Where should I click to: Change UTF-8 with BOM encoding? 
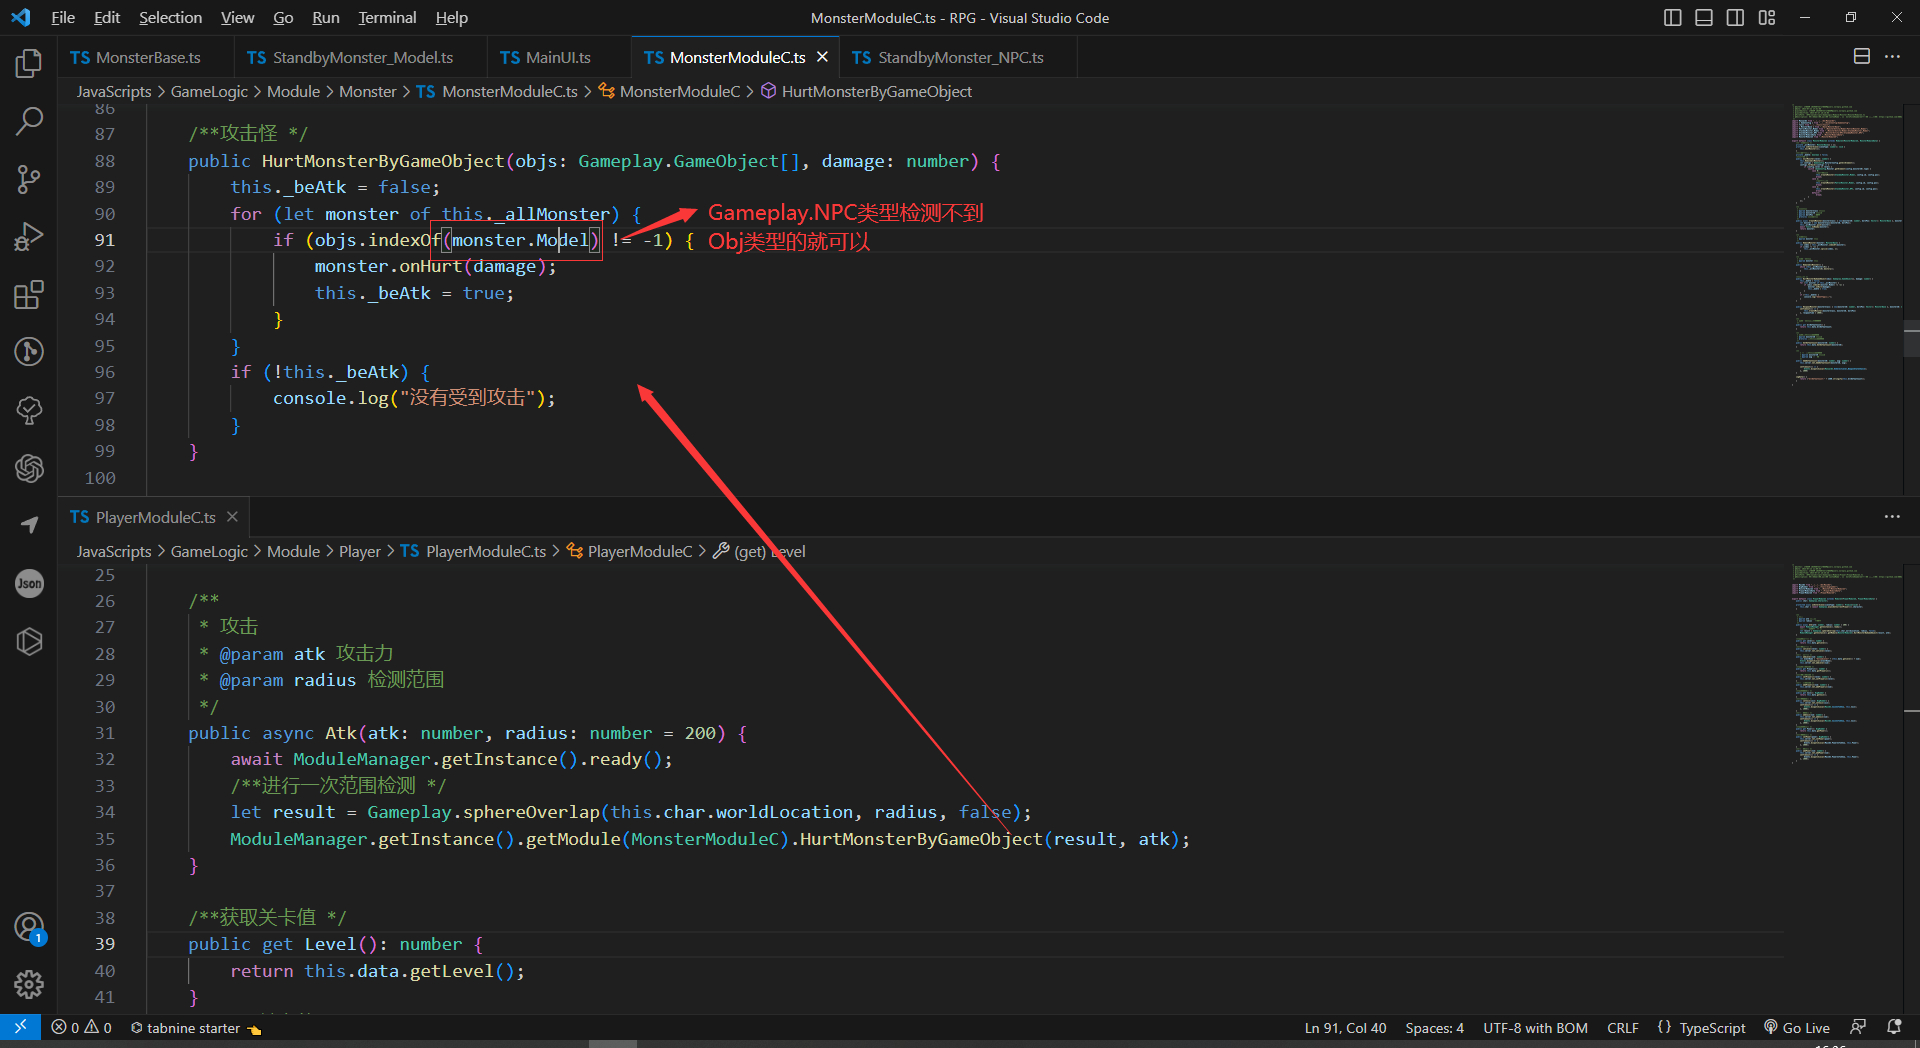click(1535, 1027)
